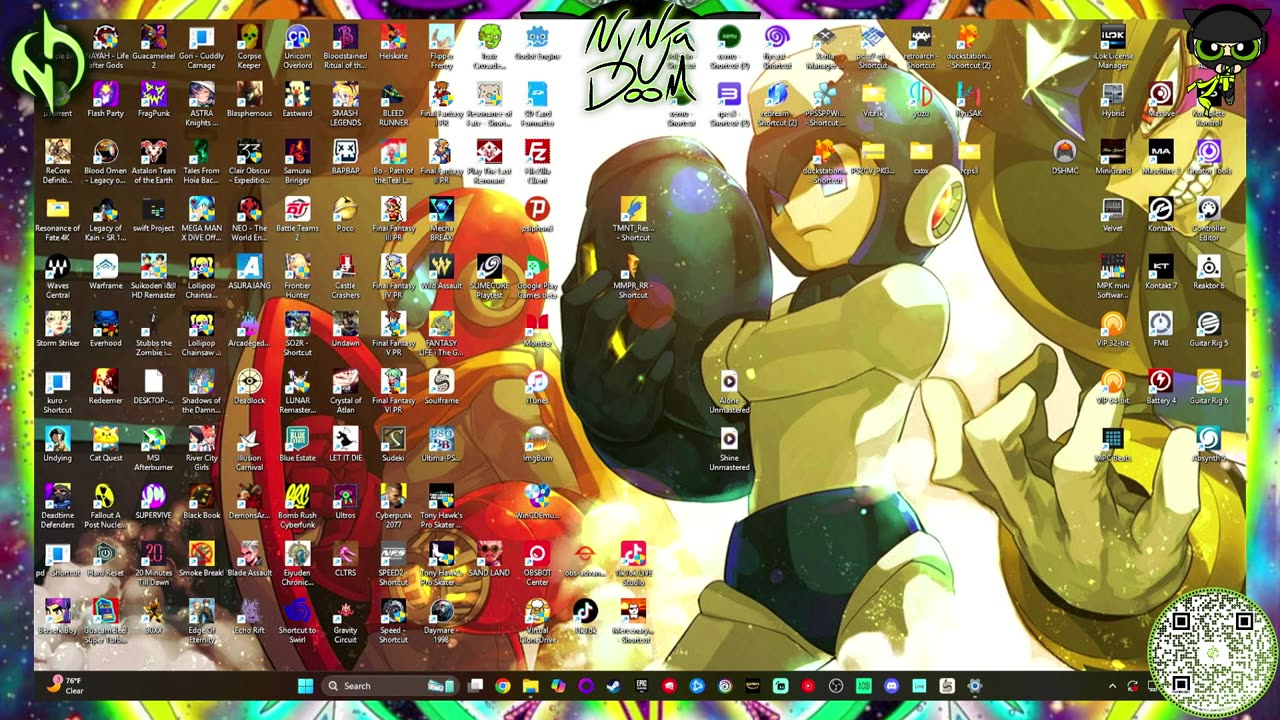1280x720 pixels.
Task: Open the Shine Unmastered file
Action: [x=729, y=449]
